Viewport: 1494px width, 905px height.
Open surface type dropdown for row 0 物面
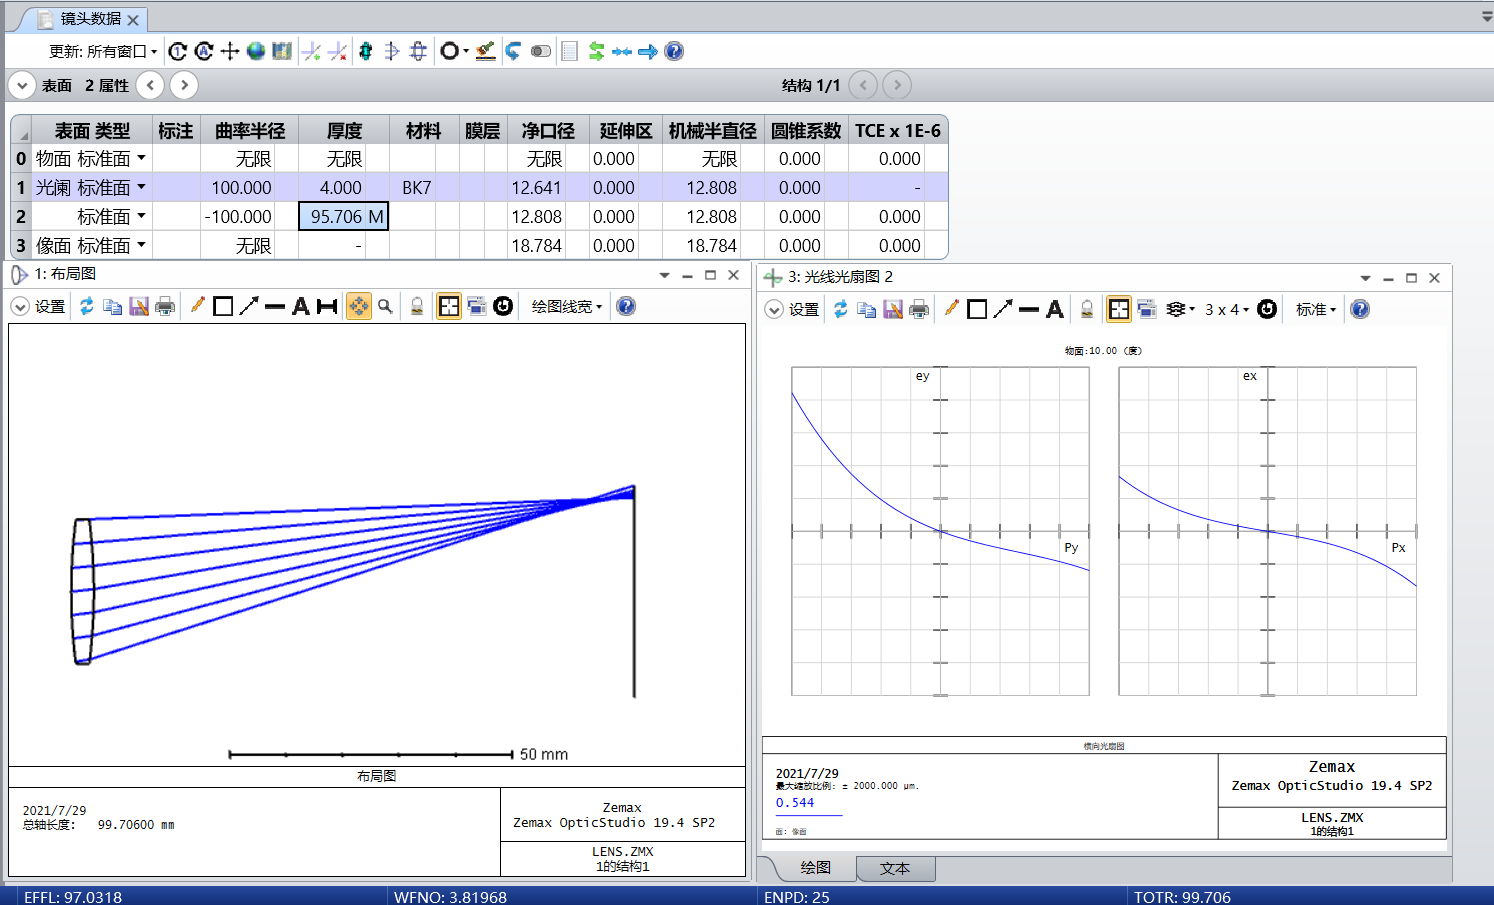click(x=141, y=158)
